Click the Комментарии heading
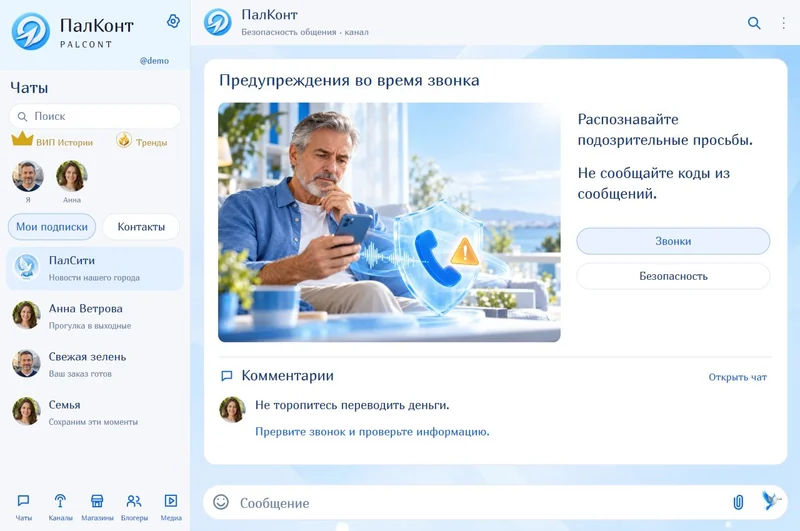 click(287, 376)
